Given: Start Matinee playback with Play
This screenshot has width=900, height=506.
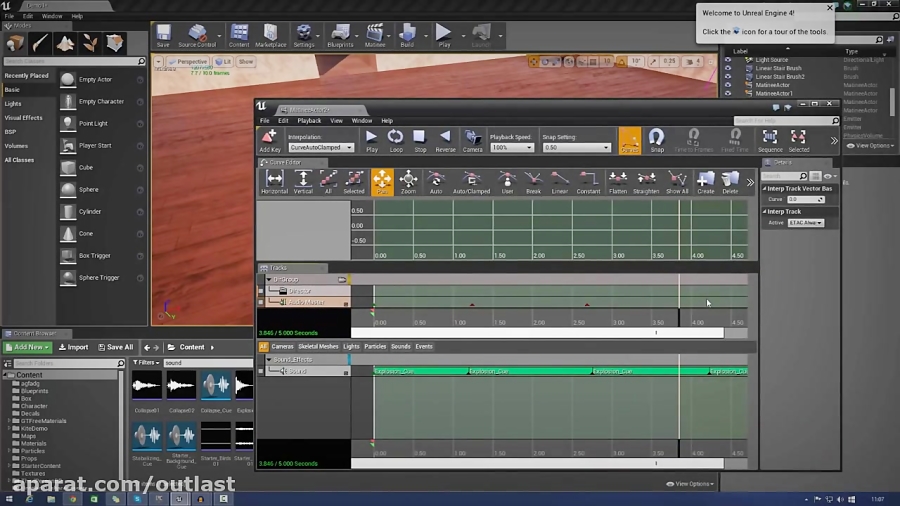Looking at the screenshot, I should pyautogui.click(x=371, y=141).
